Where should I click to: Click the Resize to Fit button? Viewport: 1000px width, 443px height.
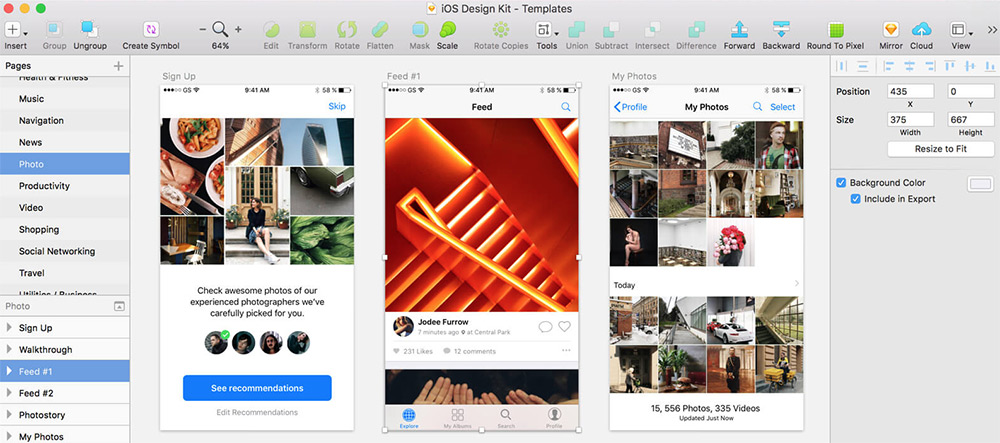pyautogui.click(x=941, y=149)
